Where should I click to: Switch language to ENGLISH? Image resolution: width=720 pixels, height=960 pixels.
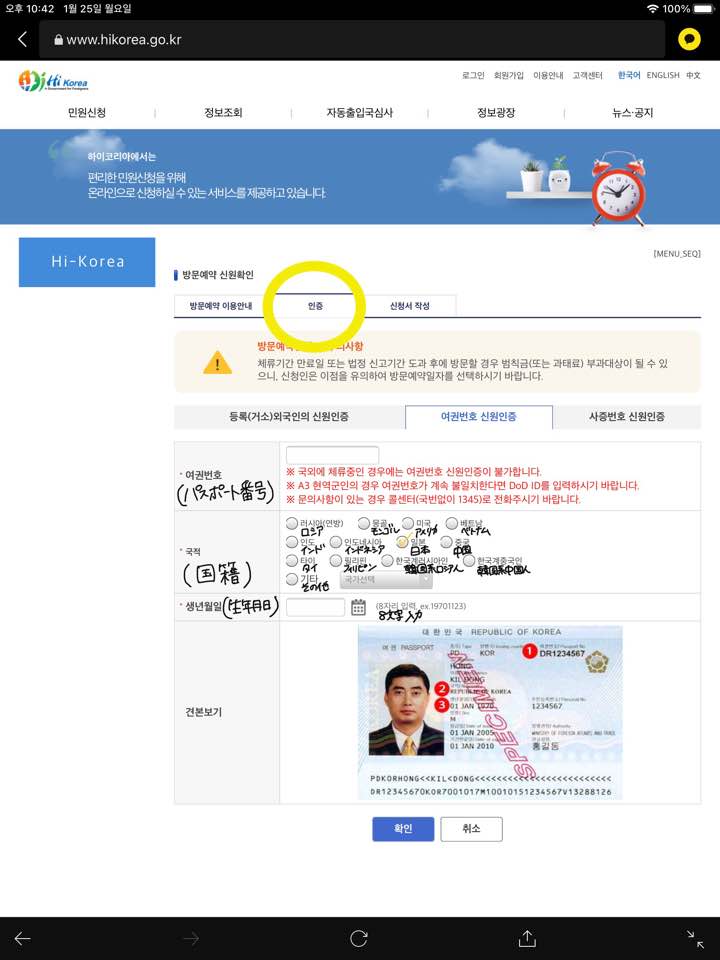[663, 75]
